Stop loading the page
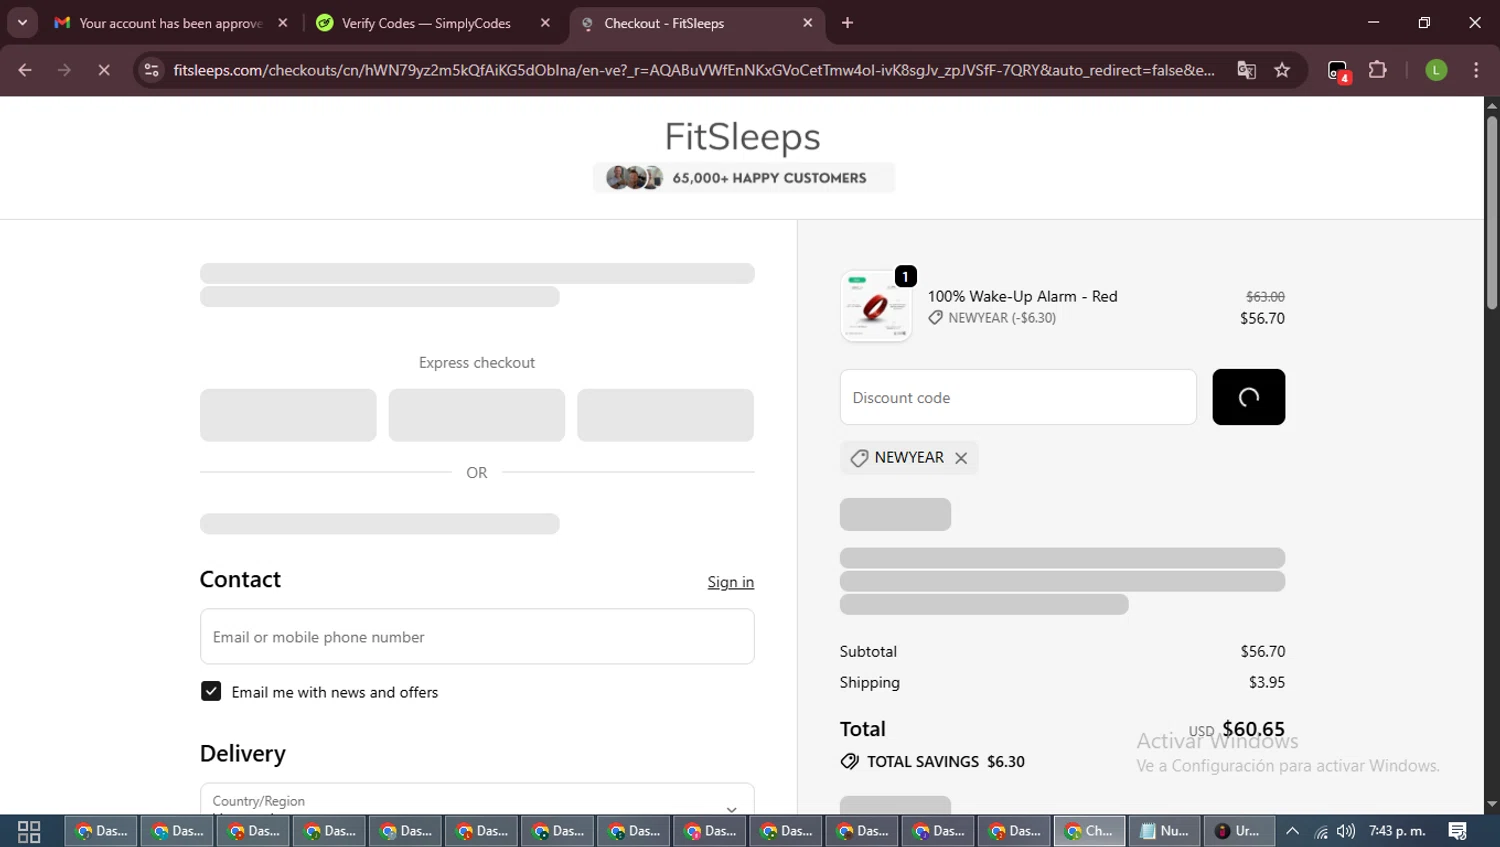This screenshot has width=1500, height=847. [x=104, y=70]
